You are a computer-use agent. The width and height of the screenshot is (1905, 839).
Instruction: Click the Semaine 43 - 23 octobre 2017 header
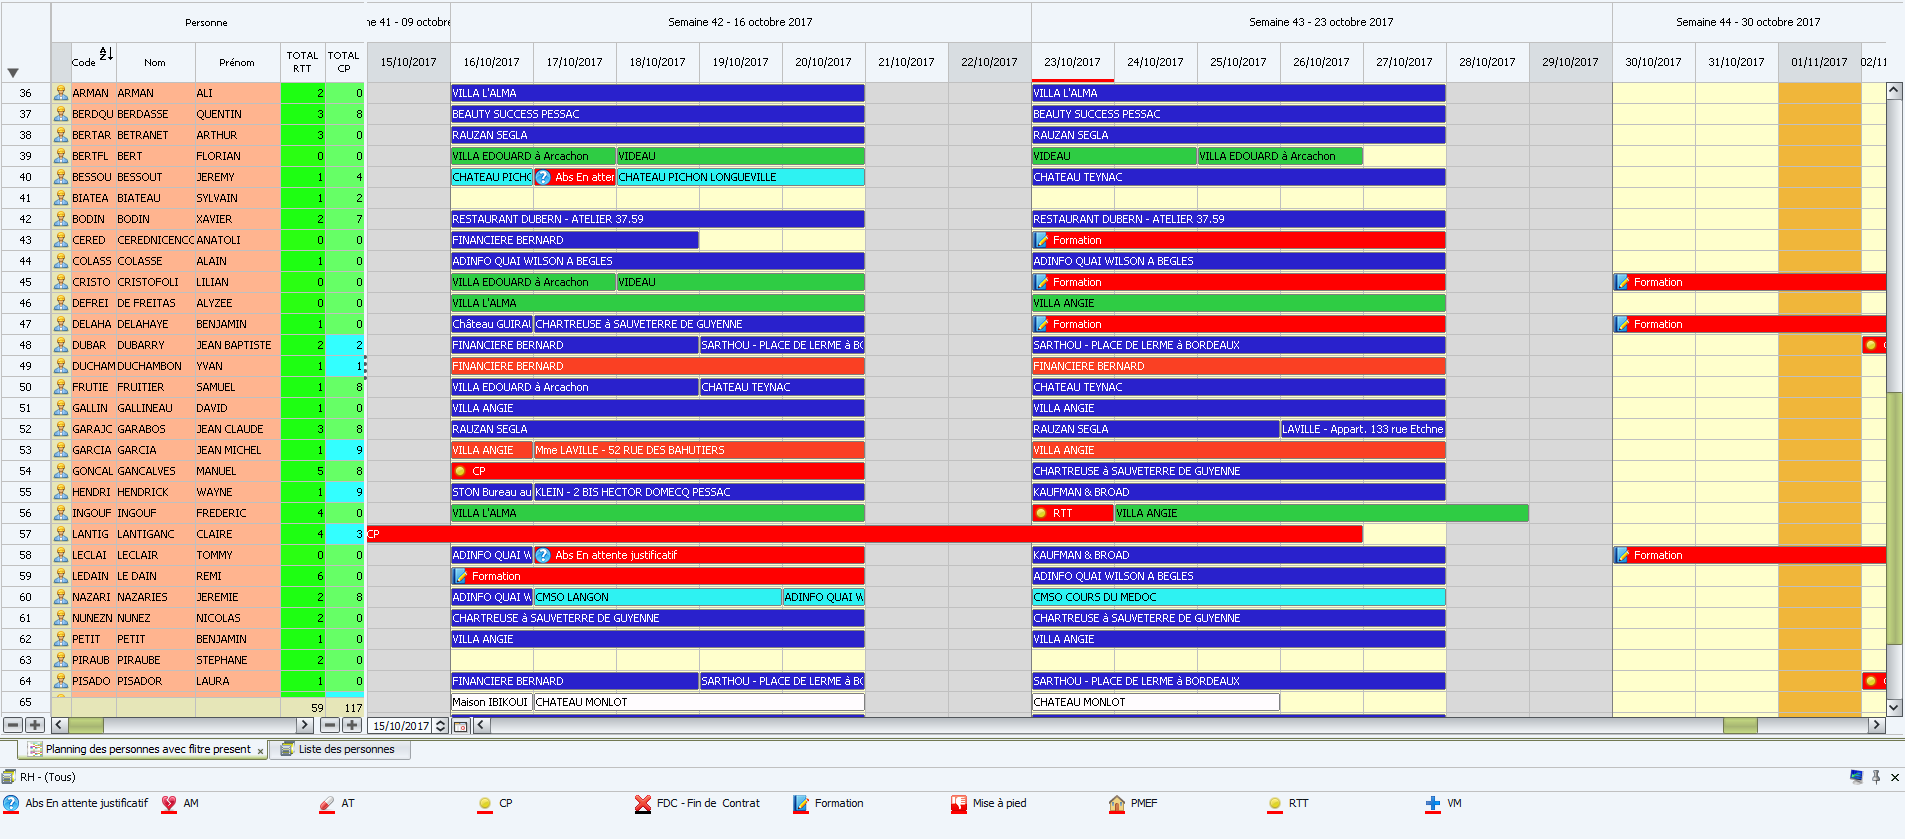point(1321,22)
